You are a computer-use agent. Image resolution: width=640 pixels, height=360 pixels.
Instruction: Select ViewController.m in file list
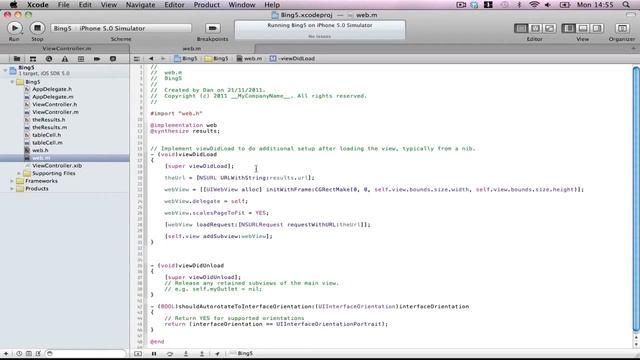[x=55, y=112]
